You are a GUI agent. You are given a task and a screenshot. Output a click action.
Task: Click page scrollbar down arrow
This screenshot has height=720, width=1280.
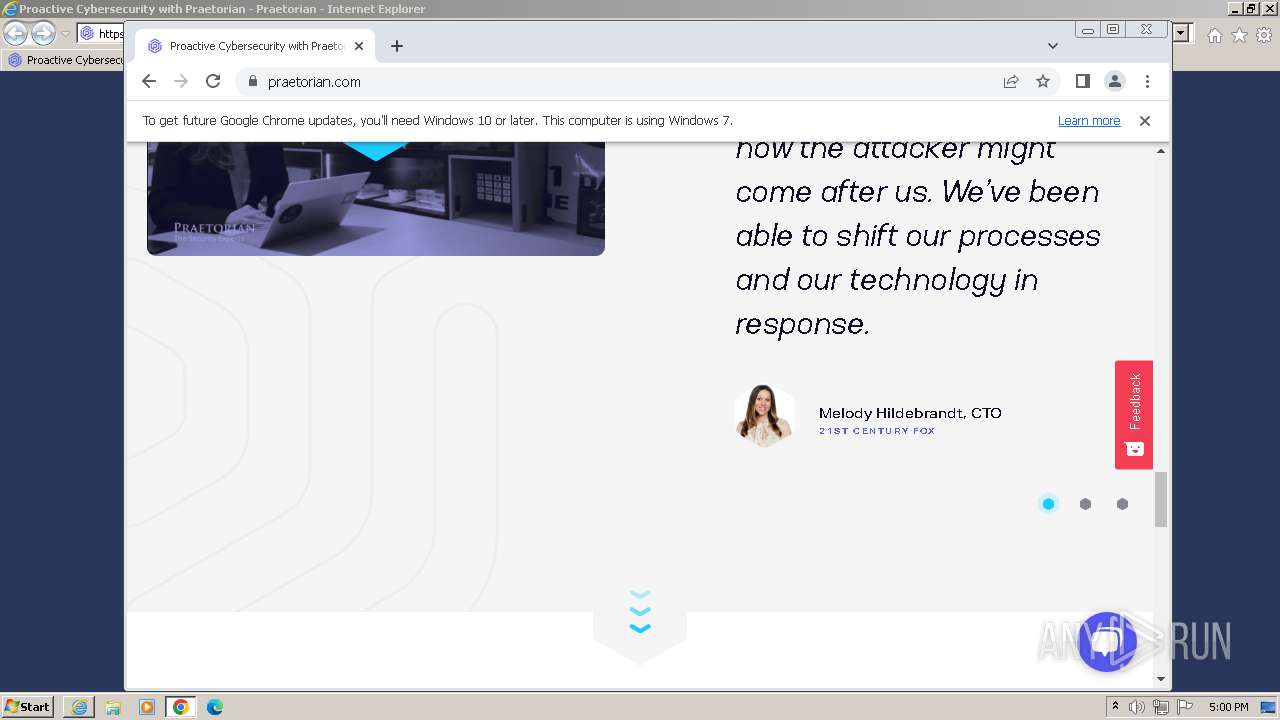(1161, 679)
